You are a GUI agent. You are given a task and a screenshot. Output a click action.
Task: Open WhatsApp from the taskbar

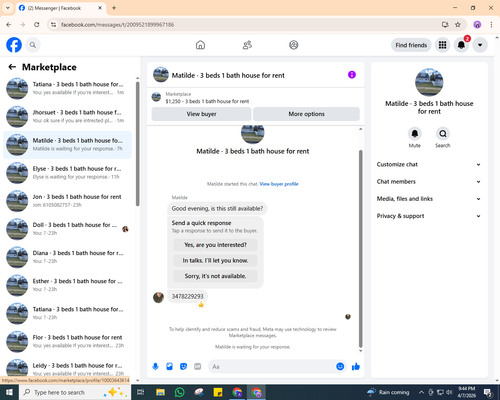(x=180, y=392)
